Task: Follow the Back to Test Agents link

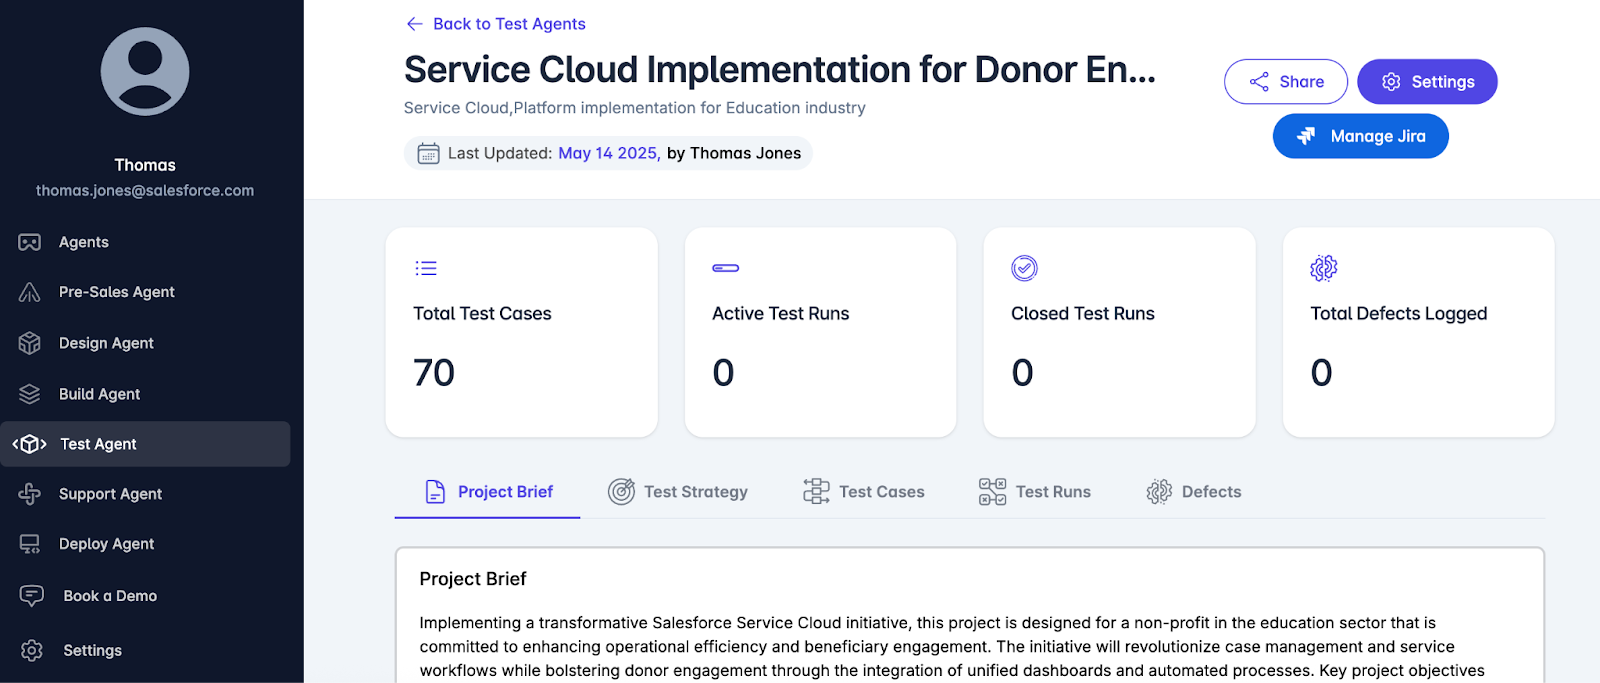Action: coord(496,24)
